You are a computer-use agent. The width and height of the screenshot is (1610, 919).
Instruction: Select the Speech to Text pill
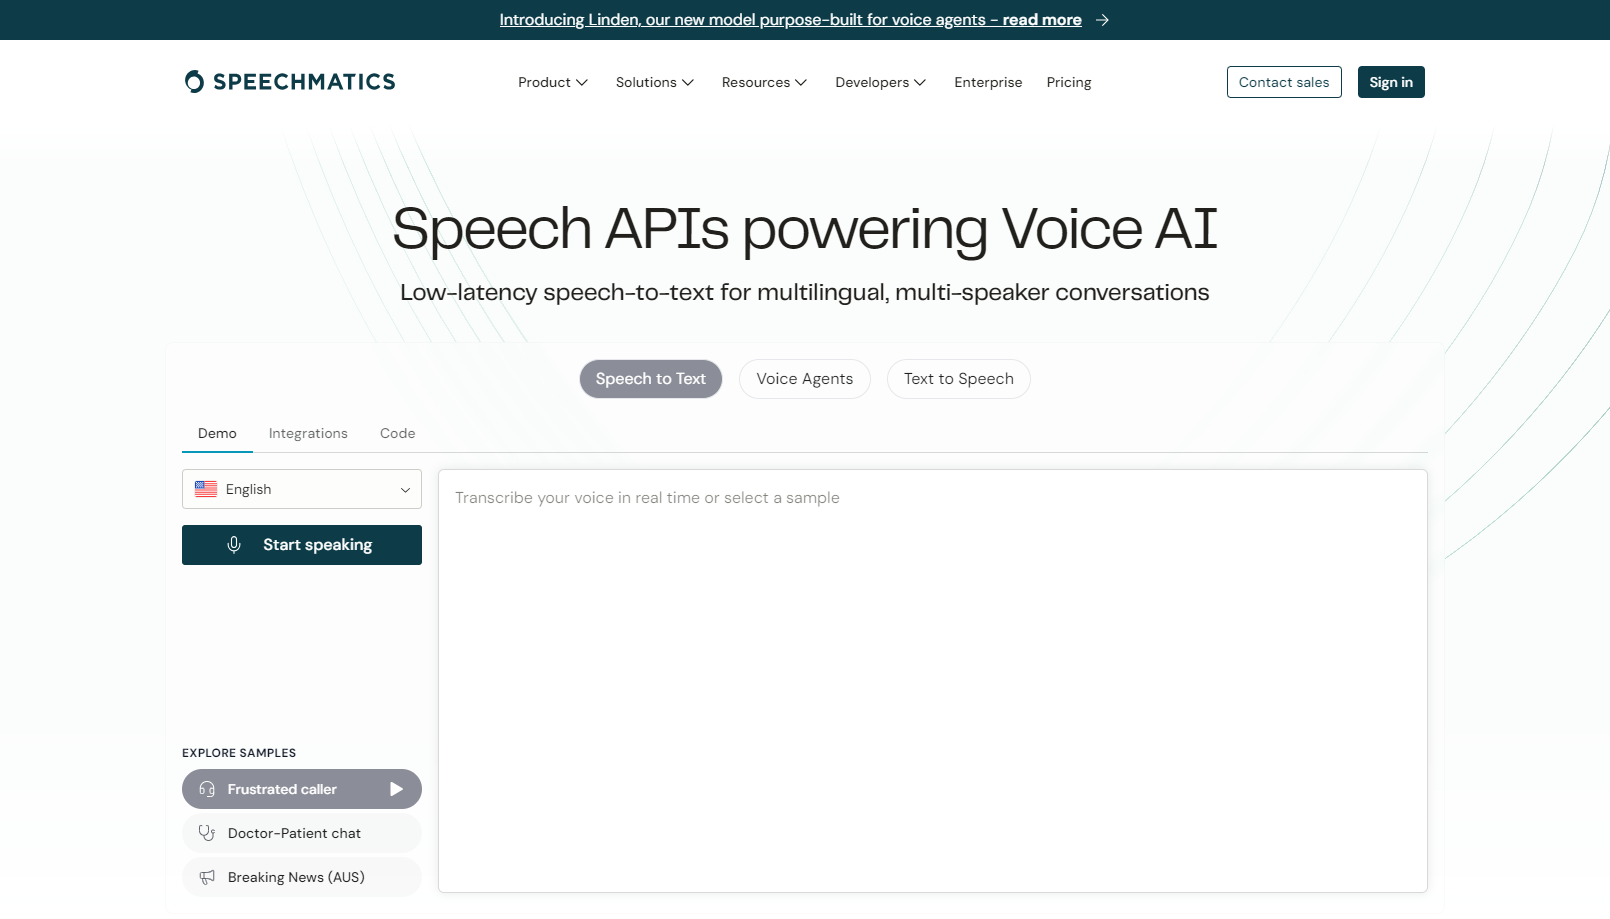(x=651, y=379)
